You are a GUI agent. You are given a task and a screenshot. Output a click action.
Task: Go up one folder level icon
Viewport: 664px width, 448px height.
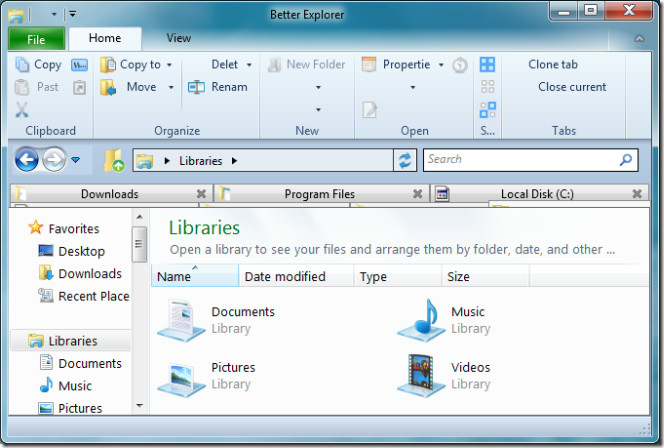click(114, 160)
